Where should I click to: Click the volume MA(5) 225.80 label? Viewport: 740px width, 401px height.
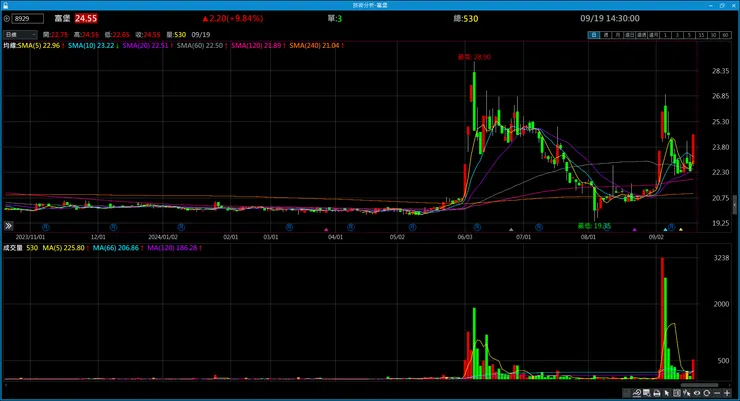click(66, 248)
